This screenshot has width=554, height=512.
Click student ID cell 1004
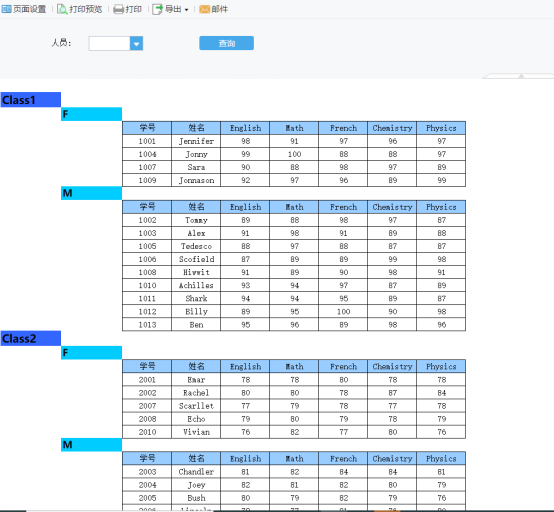pos(147,154)
